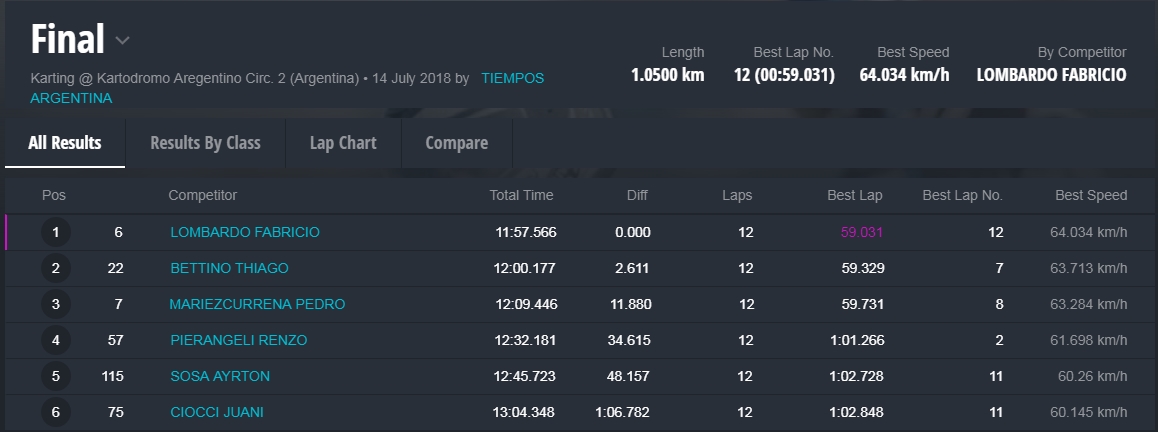Click the Best Lap column header
Screen dimensions: 1158x432
click(x=855, y=195)
